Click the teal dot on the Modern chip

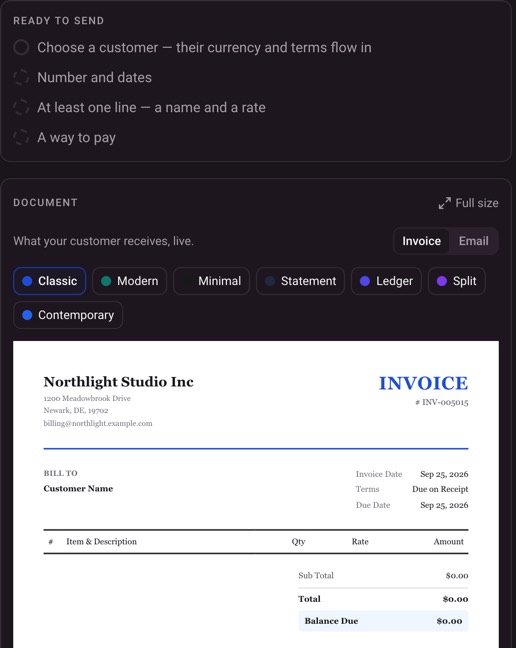(x=106, y=281)
